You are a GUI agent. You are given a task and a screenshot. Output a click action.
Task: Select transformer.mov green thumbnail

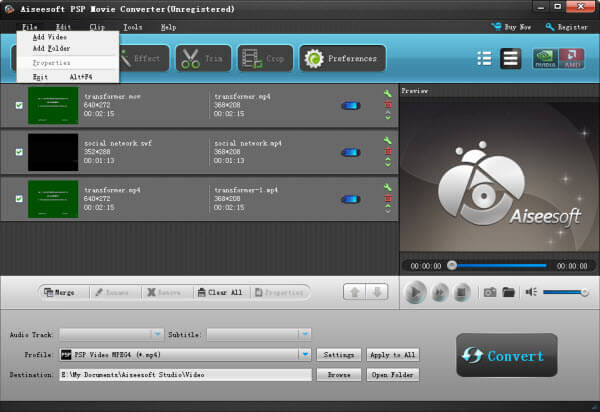pyautogui.click(x=53, y=106)
